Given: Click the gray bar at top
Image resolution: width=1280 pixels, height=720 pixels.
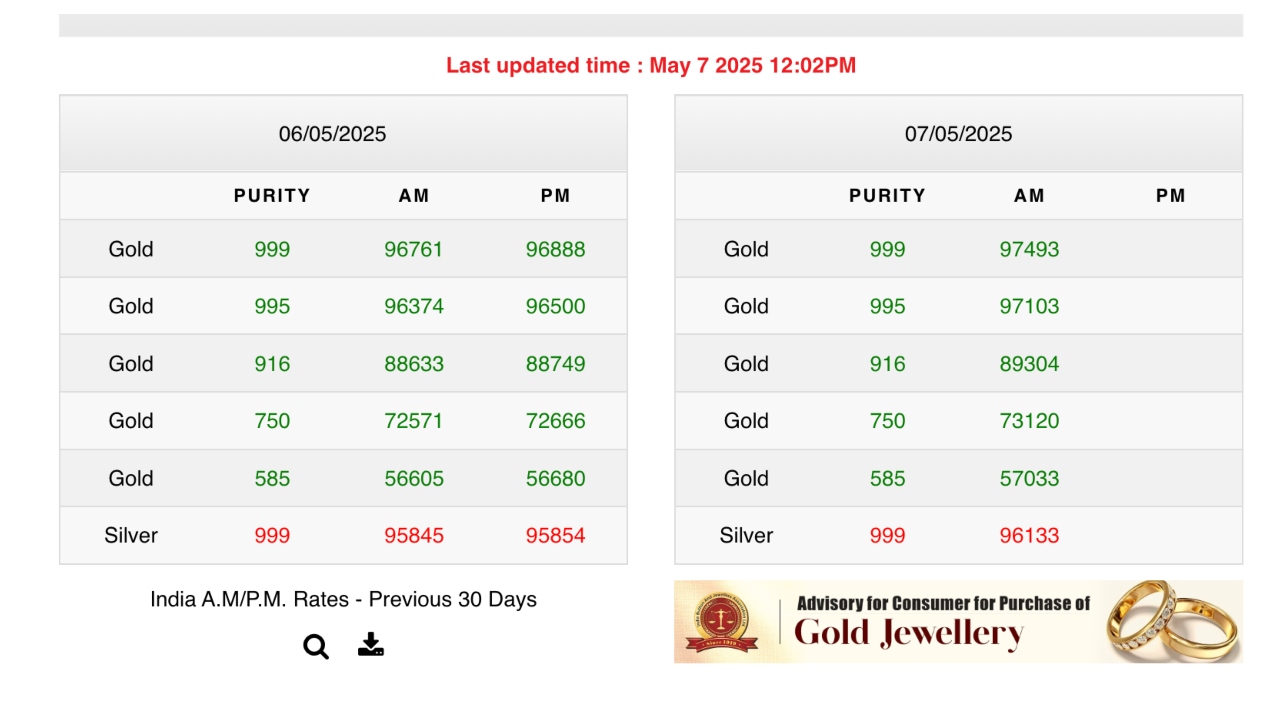Looking at the screenshot, I should point(651,25).
